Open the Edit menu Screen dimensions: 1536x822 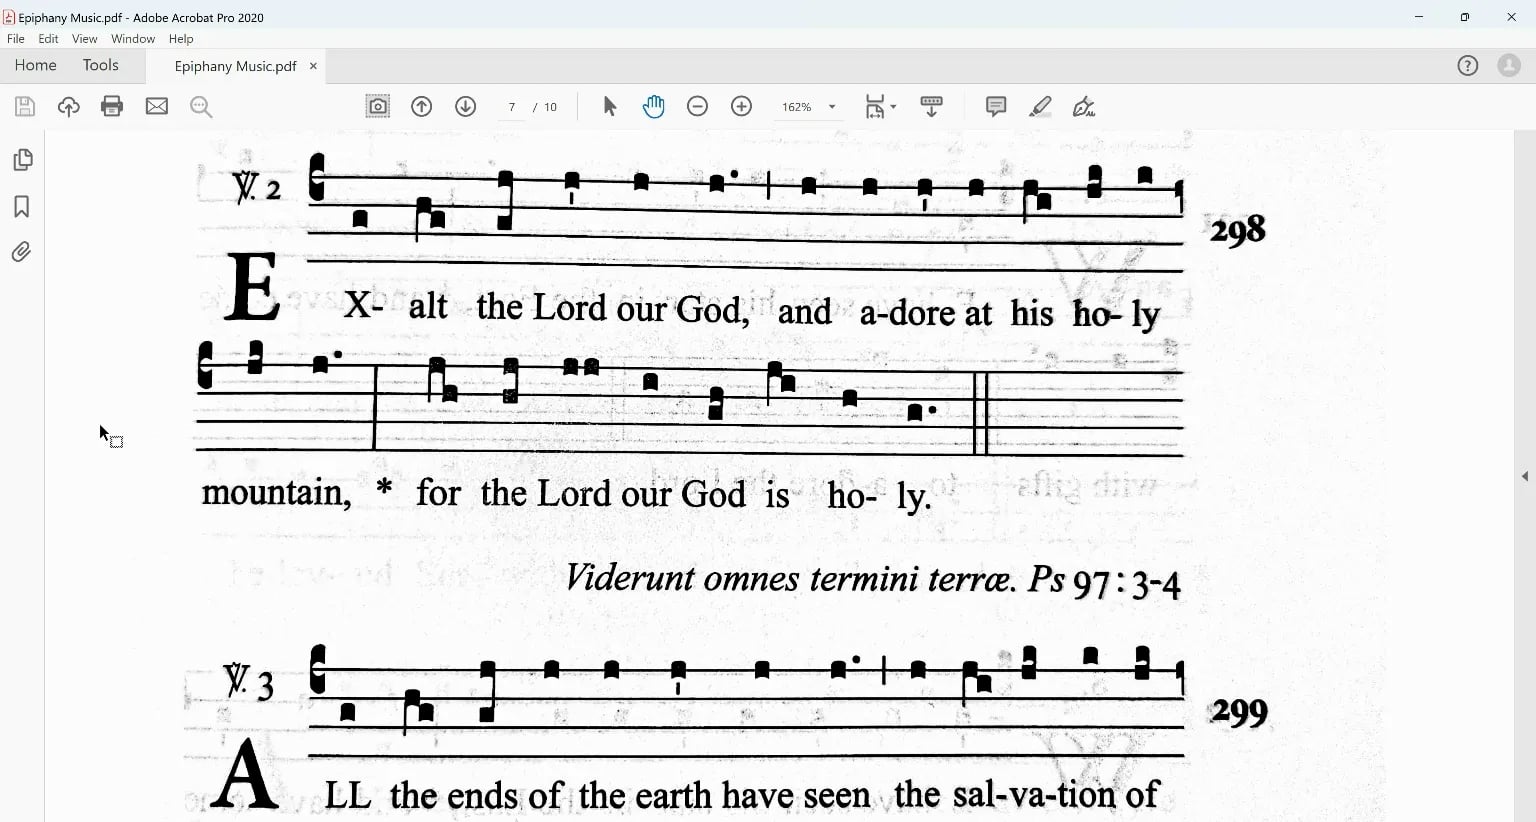point(49,39)
